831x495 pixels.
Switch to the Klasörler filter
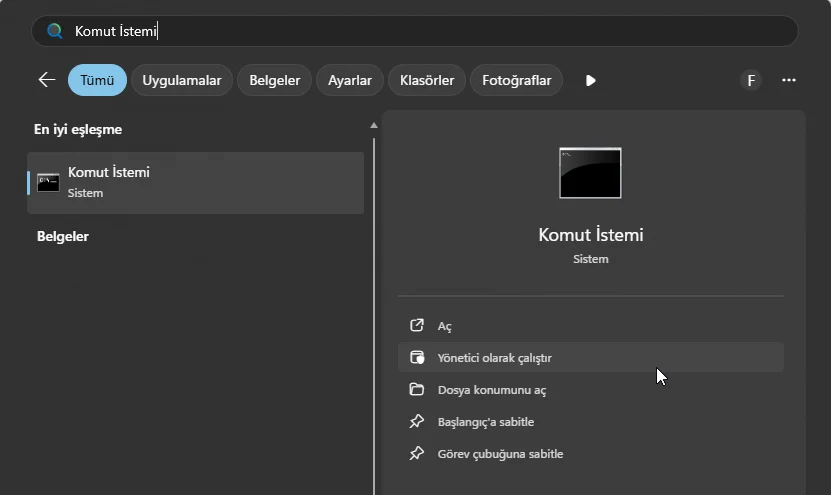(427, 80)
